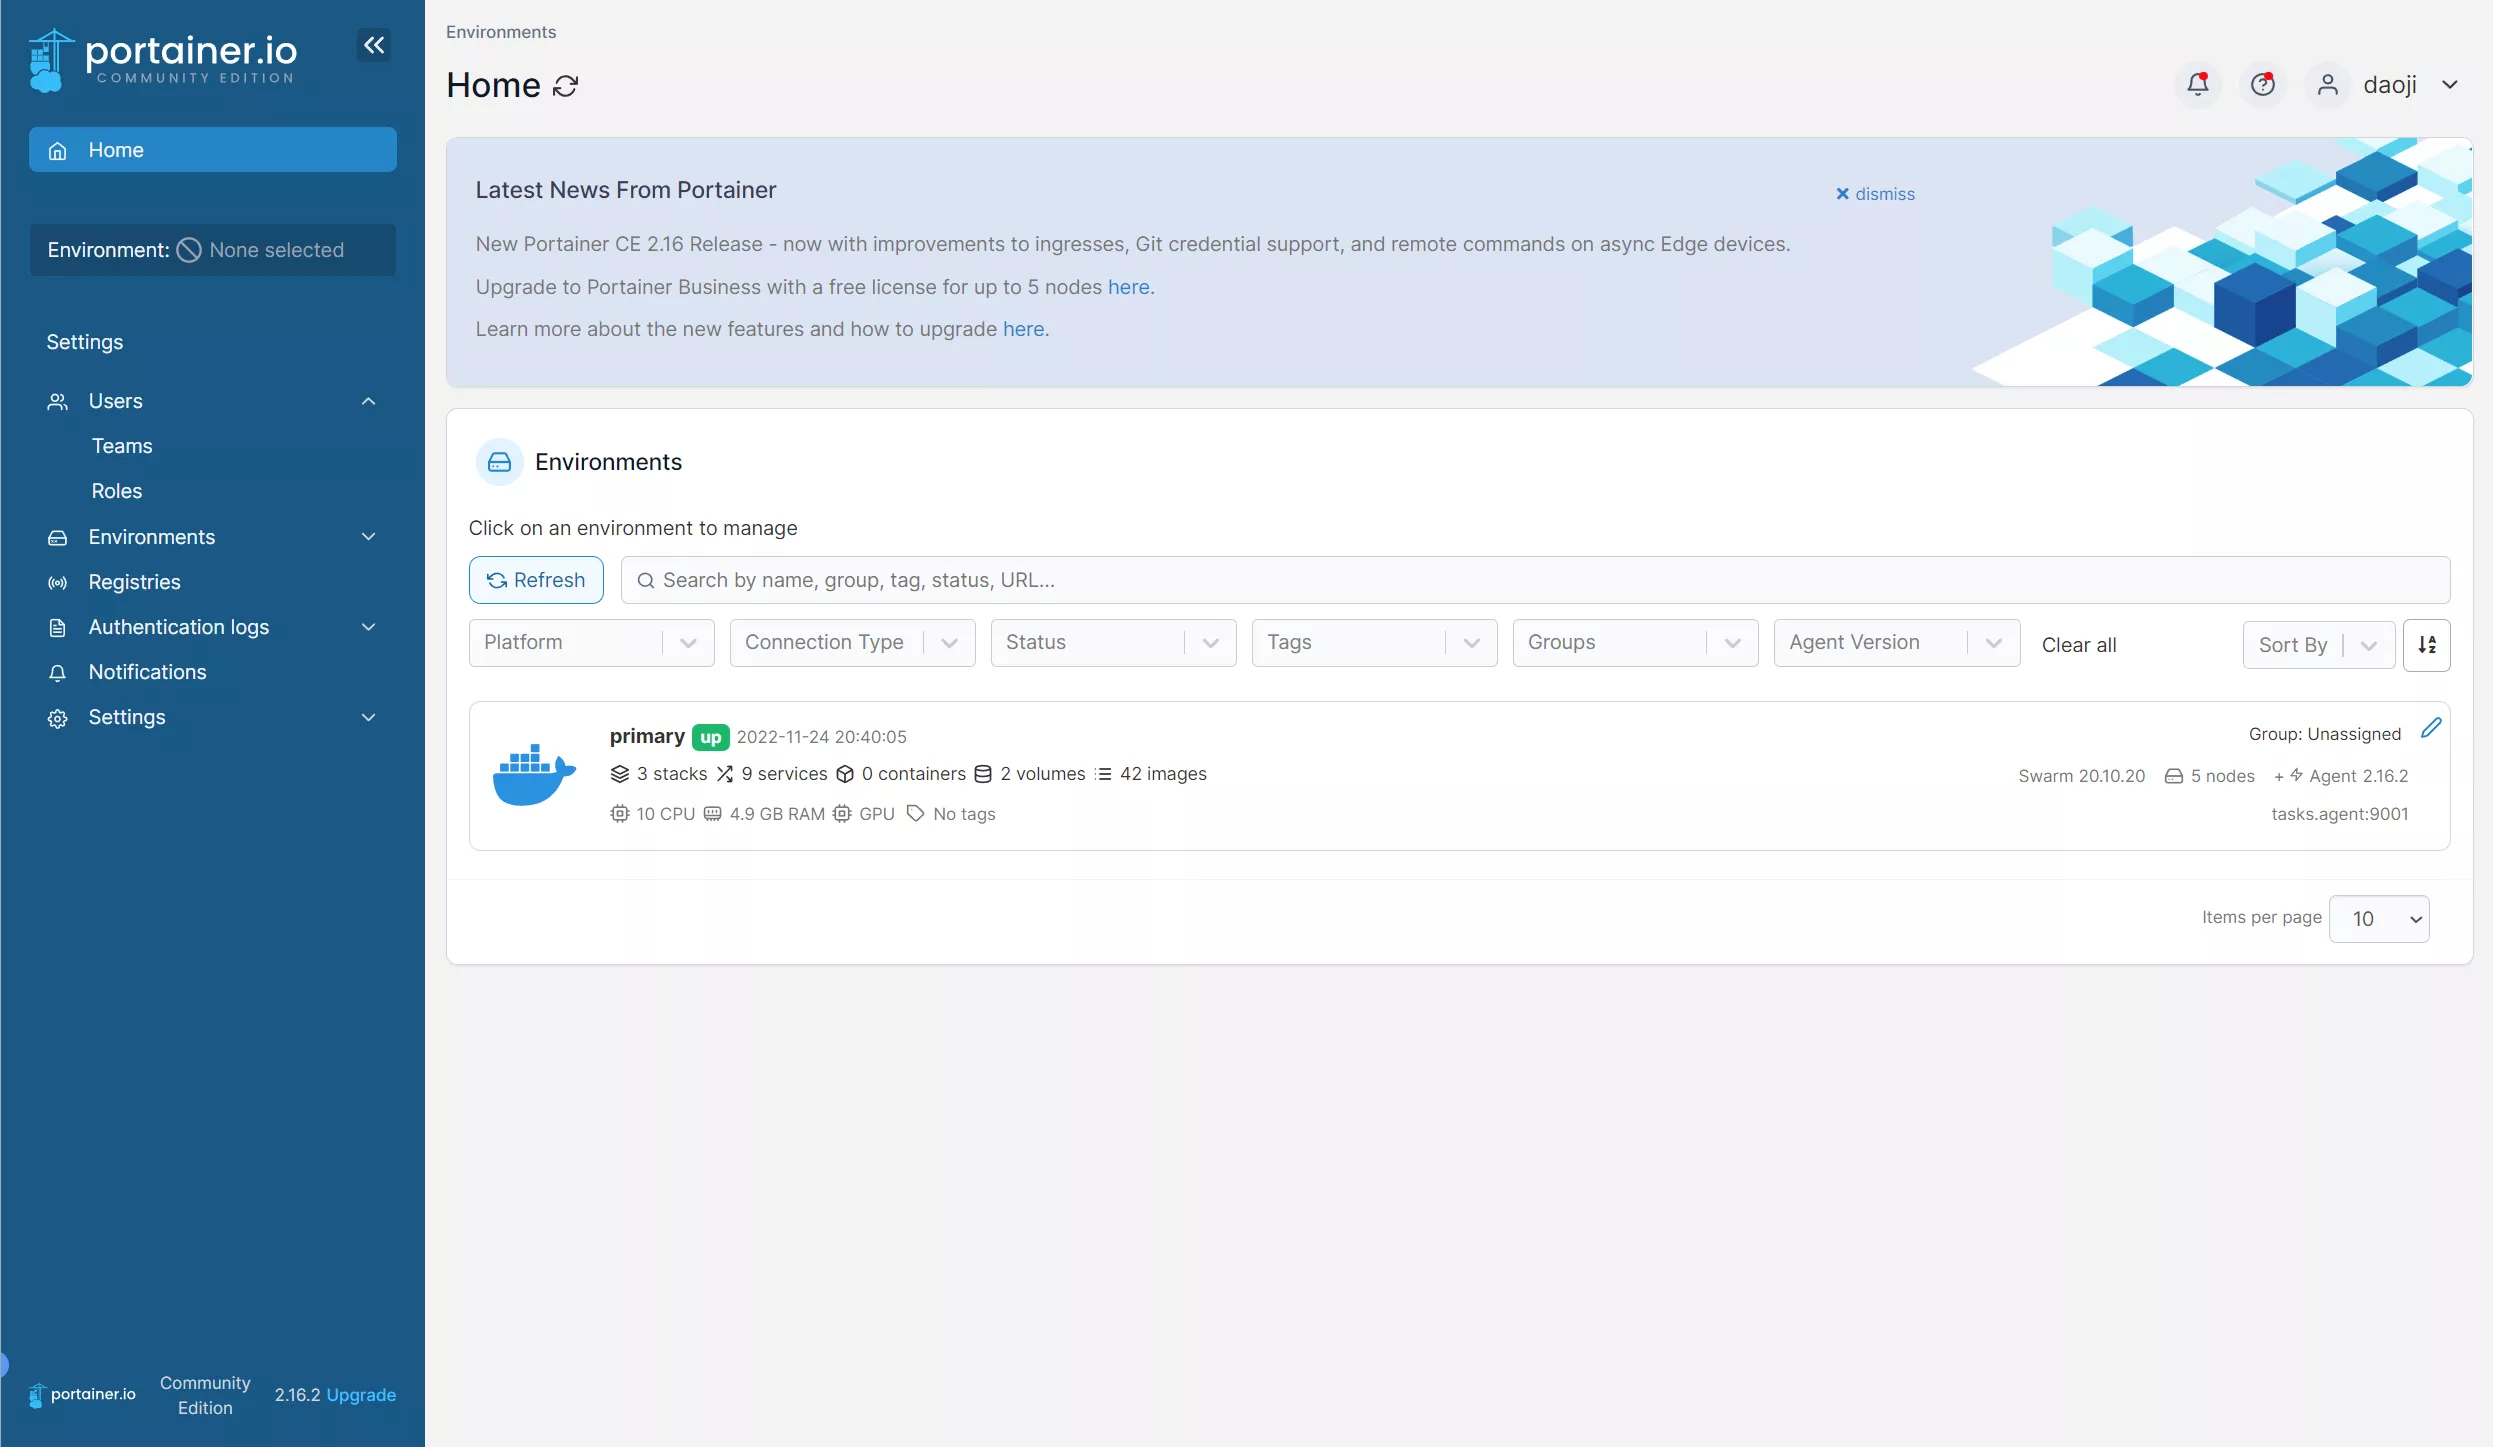Click the containers cube icon in the primary row
Image resolution: width=2493 pixels, height=1447 pixels.
[x=845, y=774]
